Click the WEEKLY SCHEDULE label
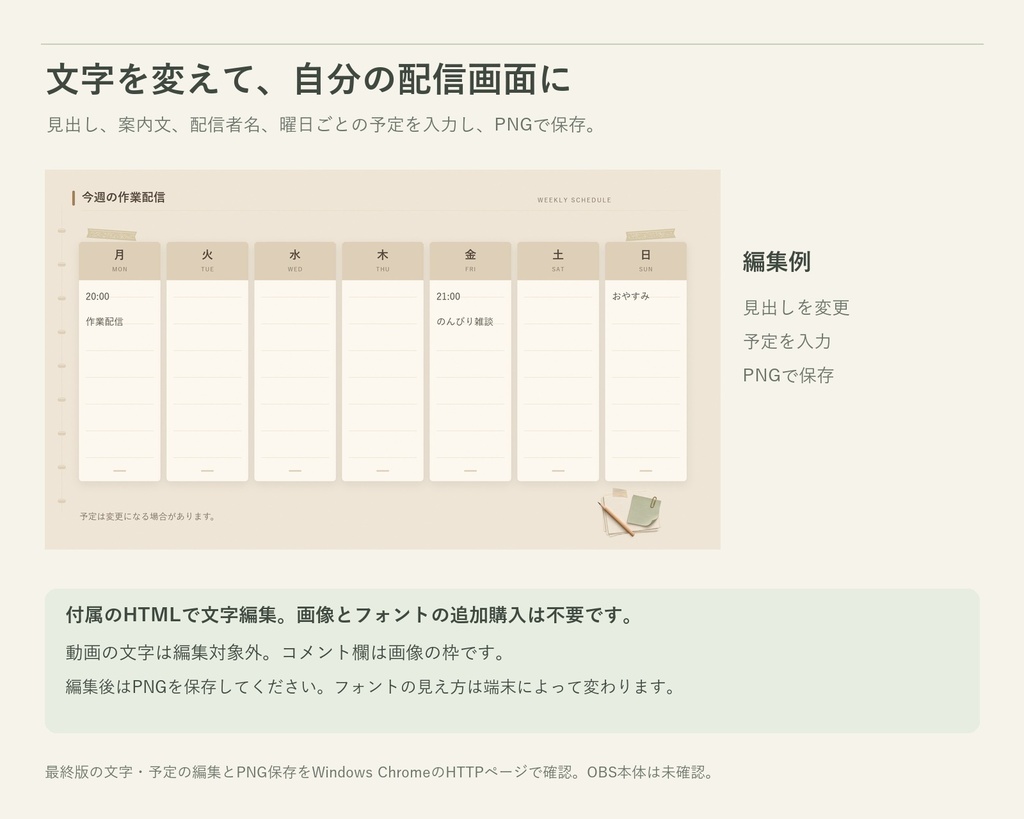The height and width of the screenshot is (819, 1024). 574,200
